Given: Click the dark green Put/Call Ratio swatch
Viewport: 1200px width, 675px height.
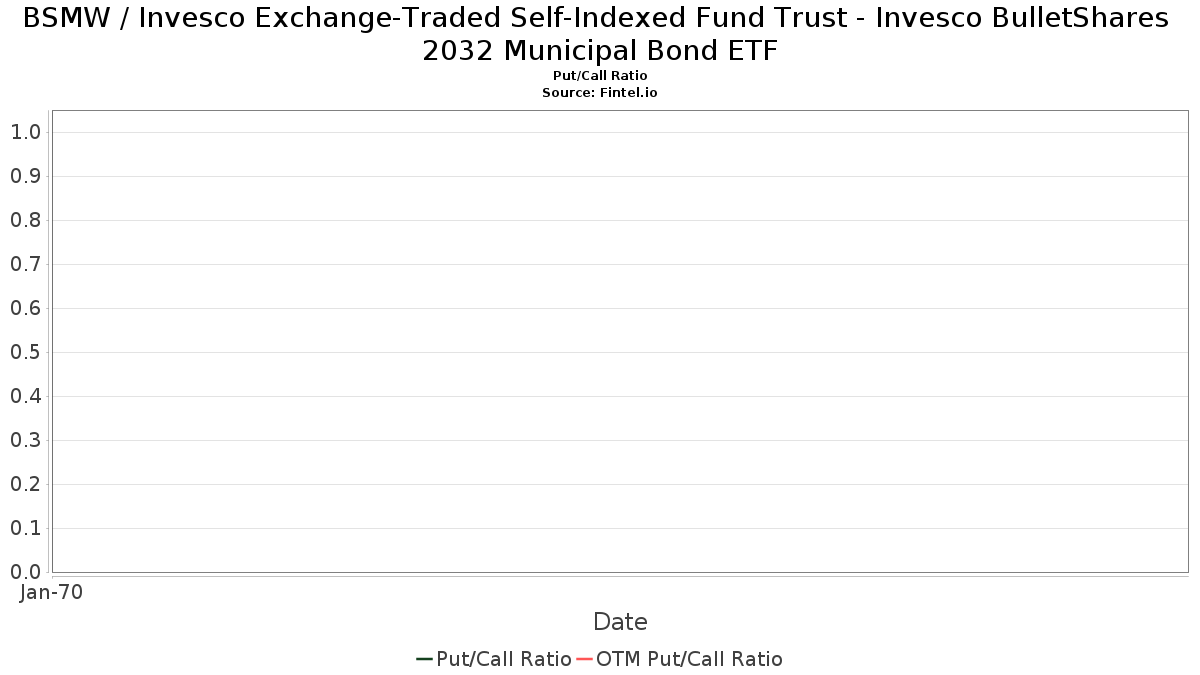Looking at the screenshot, I should point(424,659).
